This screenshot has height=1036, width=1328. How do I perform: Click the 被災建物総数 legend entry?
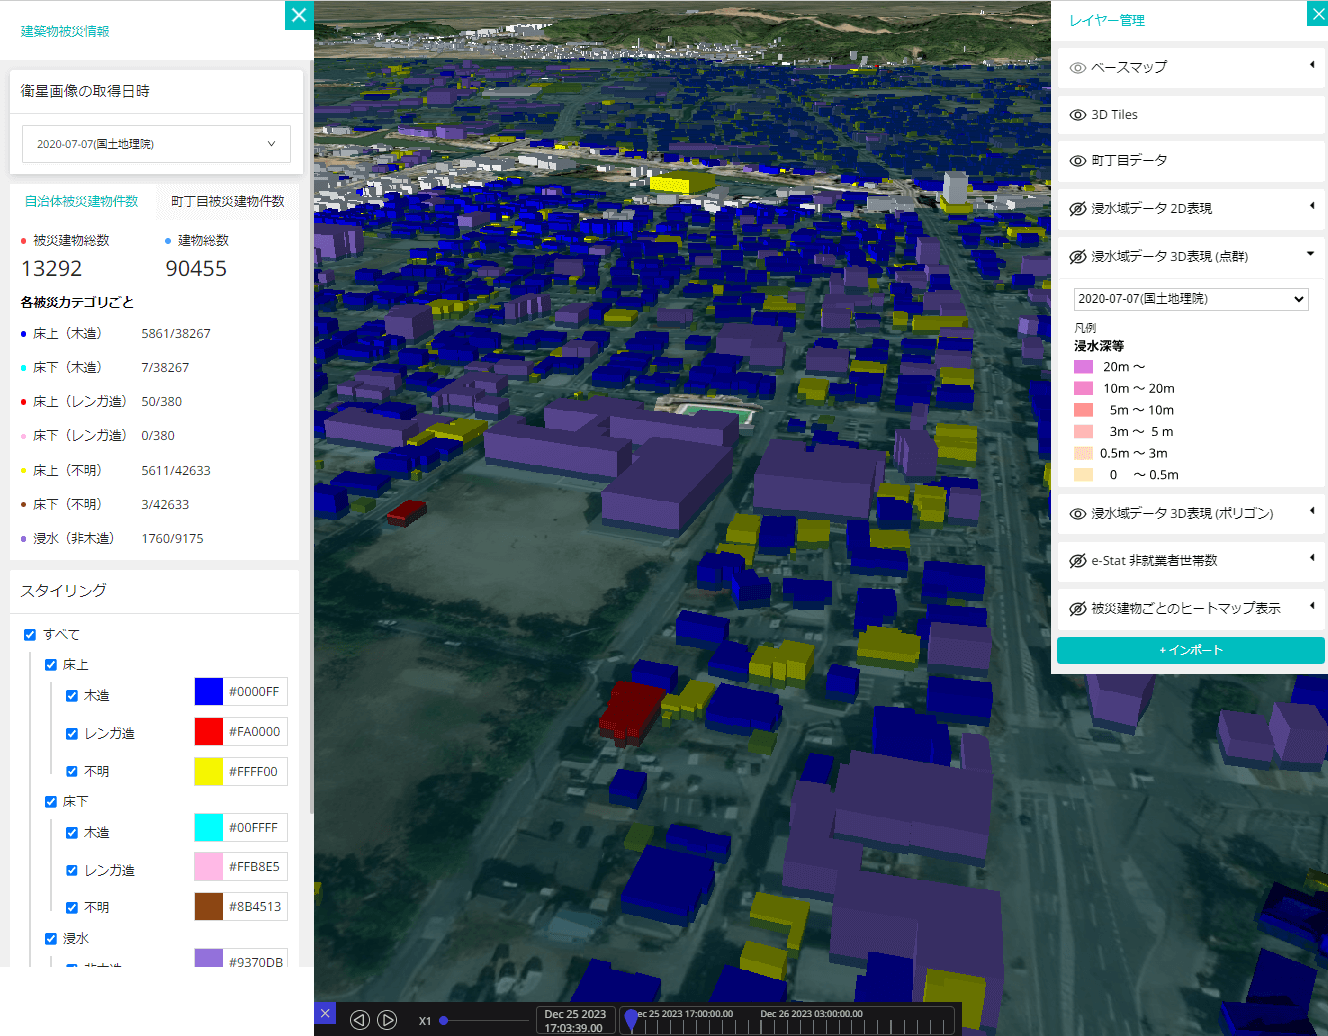[66, 241]
